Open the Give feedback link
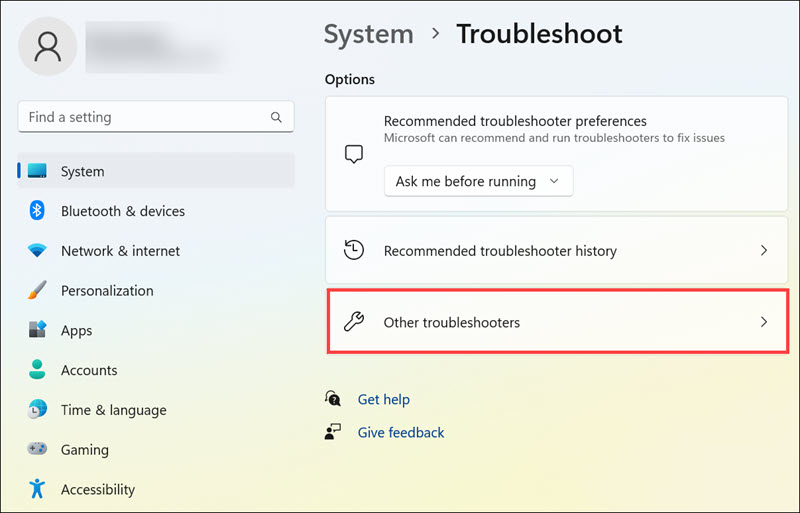Viewport: 800px width, 513px height. (401, 432)
